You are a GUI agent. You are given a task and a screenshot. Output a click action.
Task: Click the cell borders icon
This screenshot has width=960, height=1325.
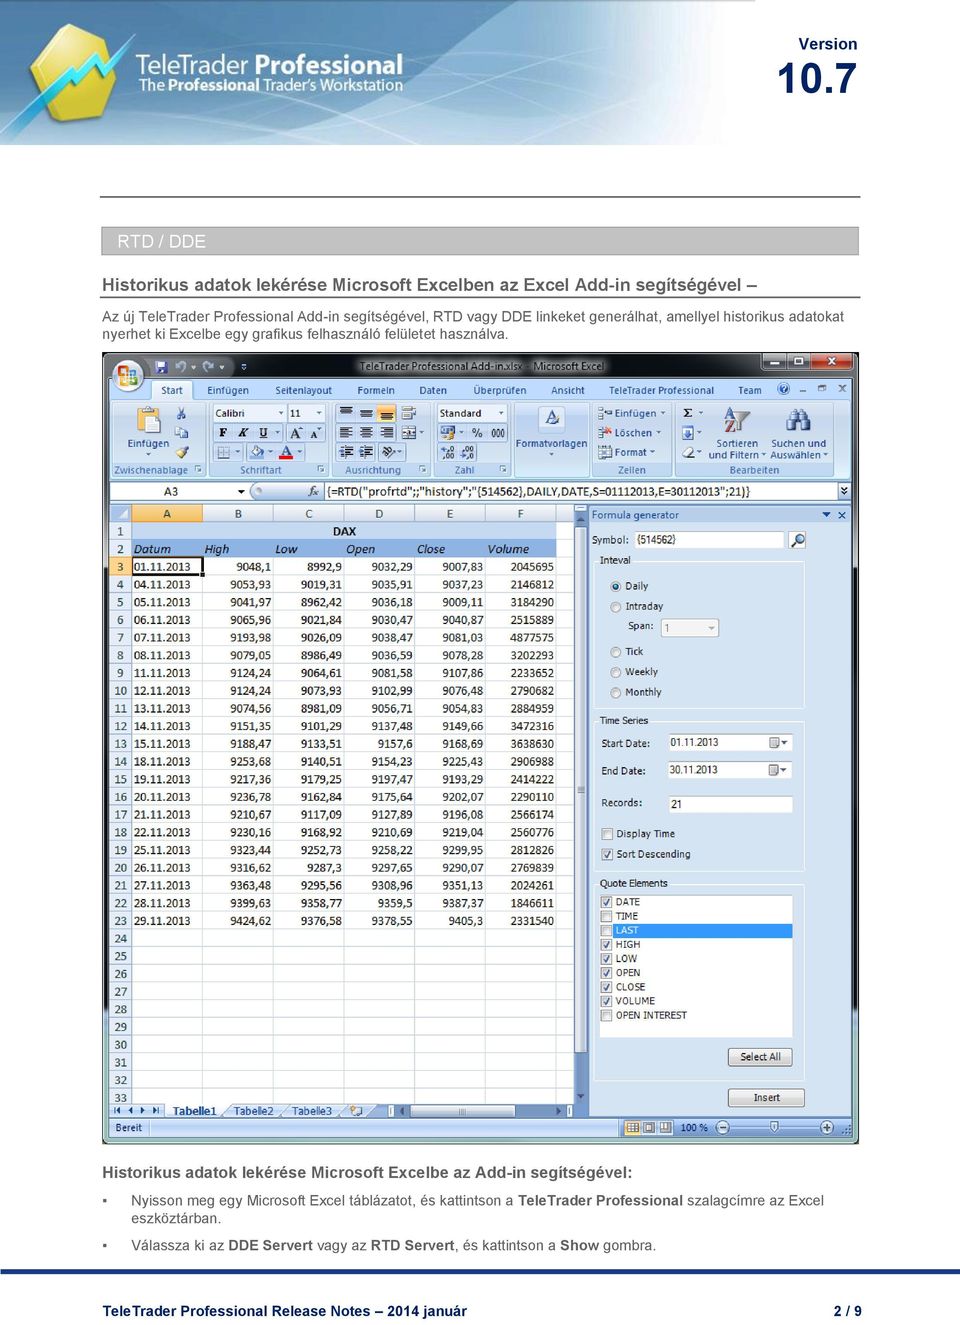224,452
